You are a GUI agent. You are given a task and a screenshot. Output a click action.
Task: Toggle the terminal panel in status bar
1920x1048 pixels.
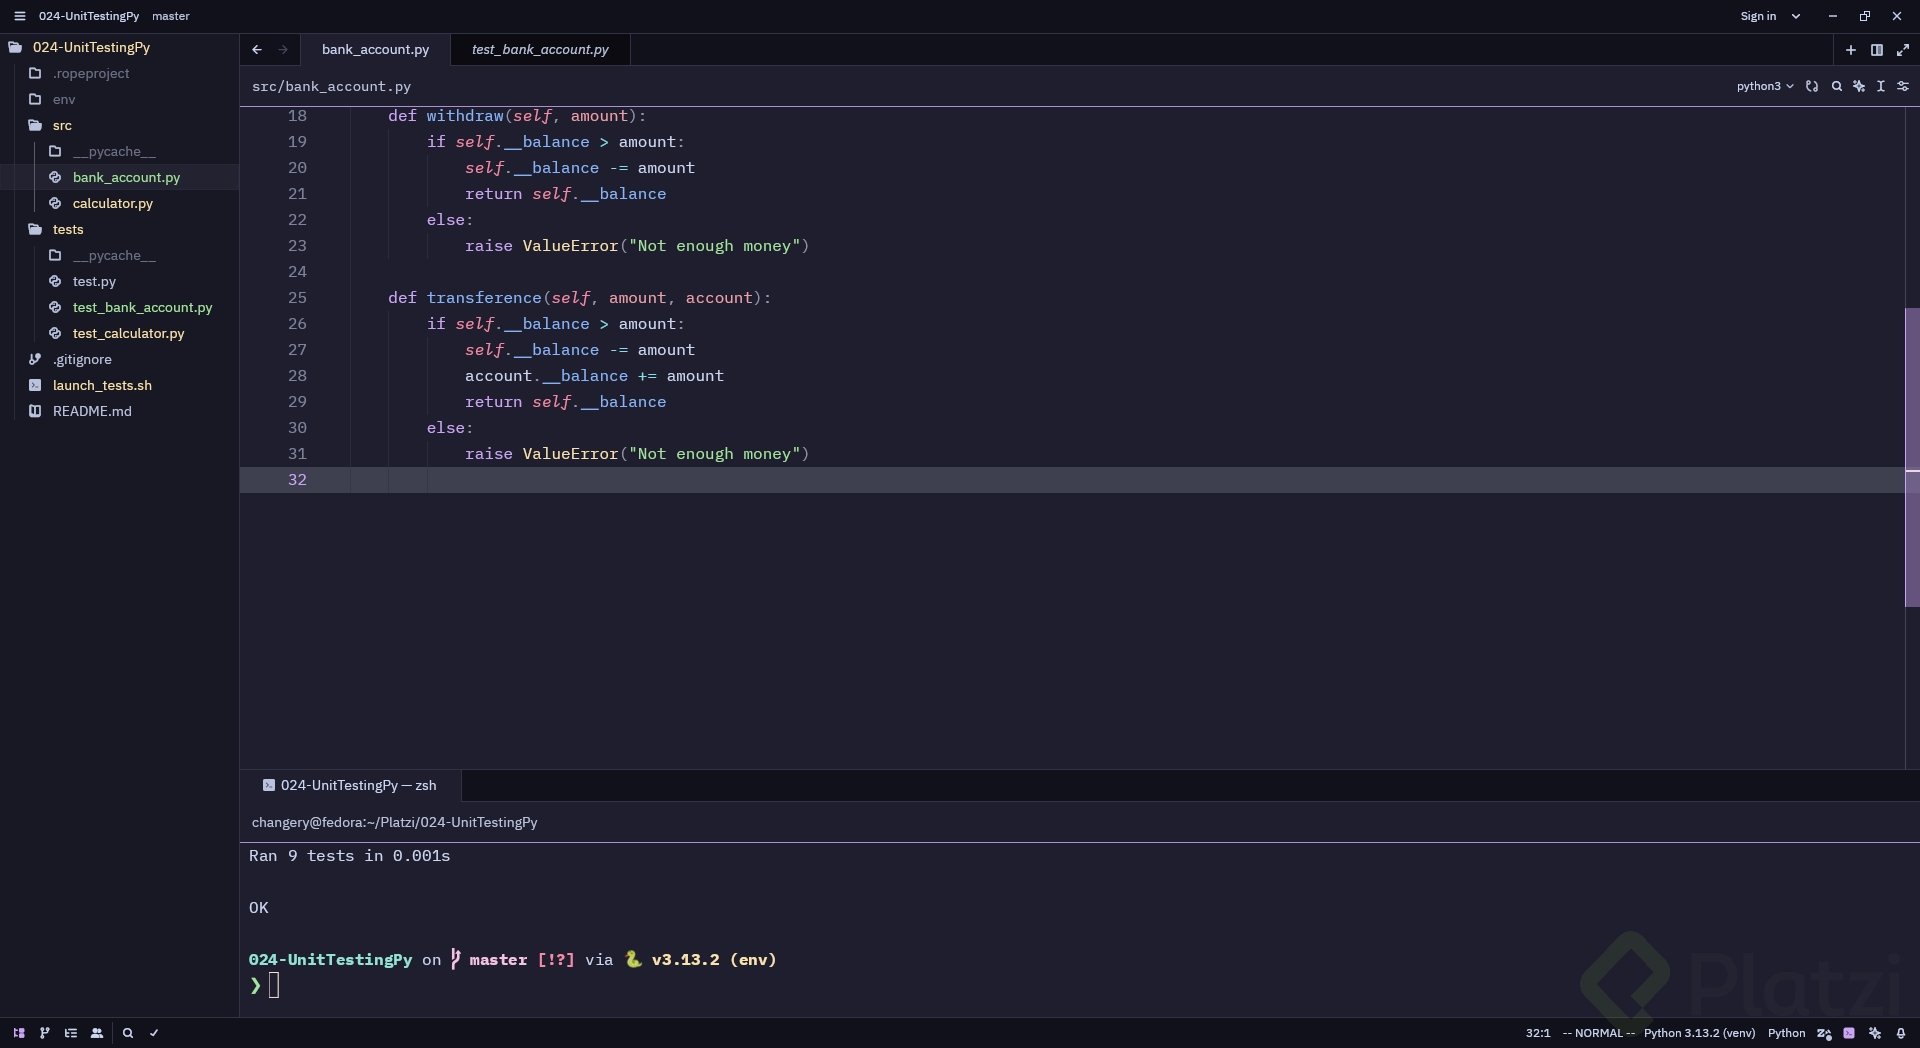coord(1849,1033)
